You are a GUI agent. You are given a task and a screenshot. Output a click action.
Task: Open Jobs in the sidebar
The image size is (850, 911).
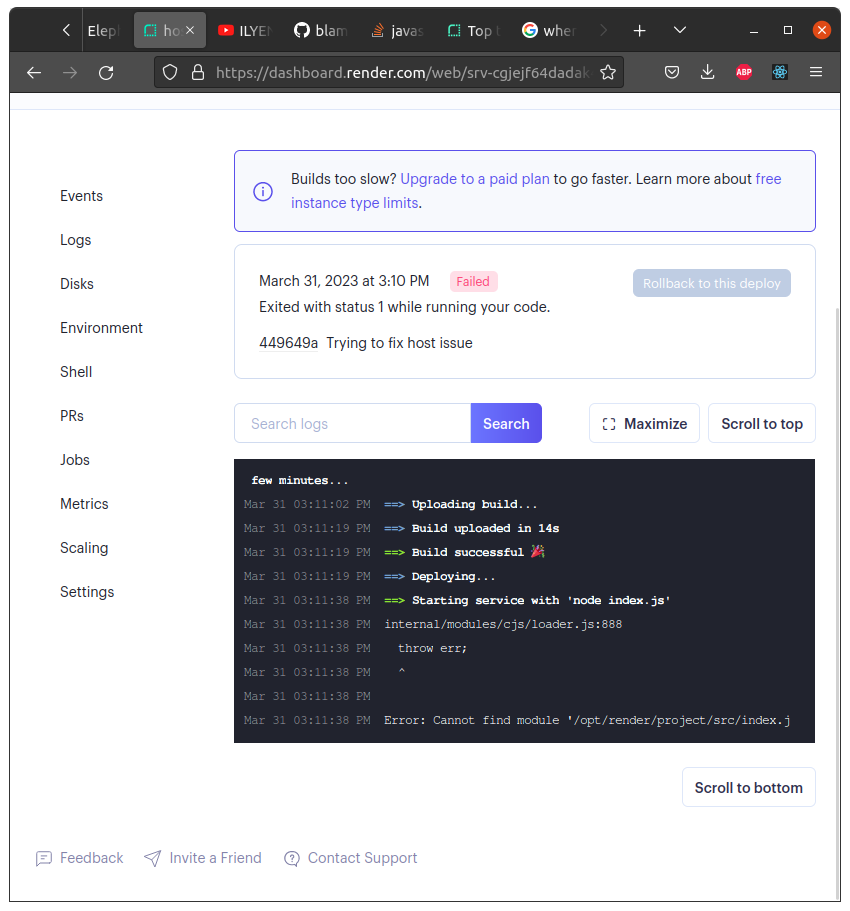(75, 460)
